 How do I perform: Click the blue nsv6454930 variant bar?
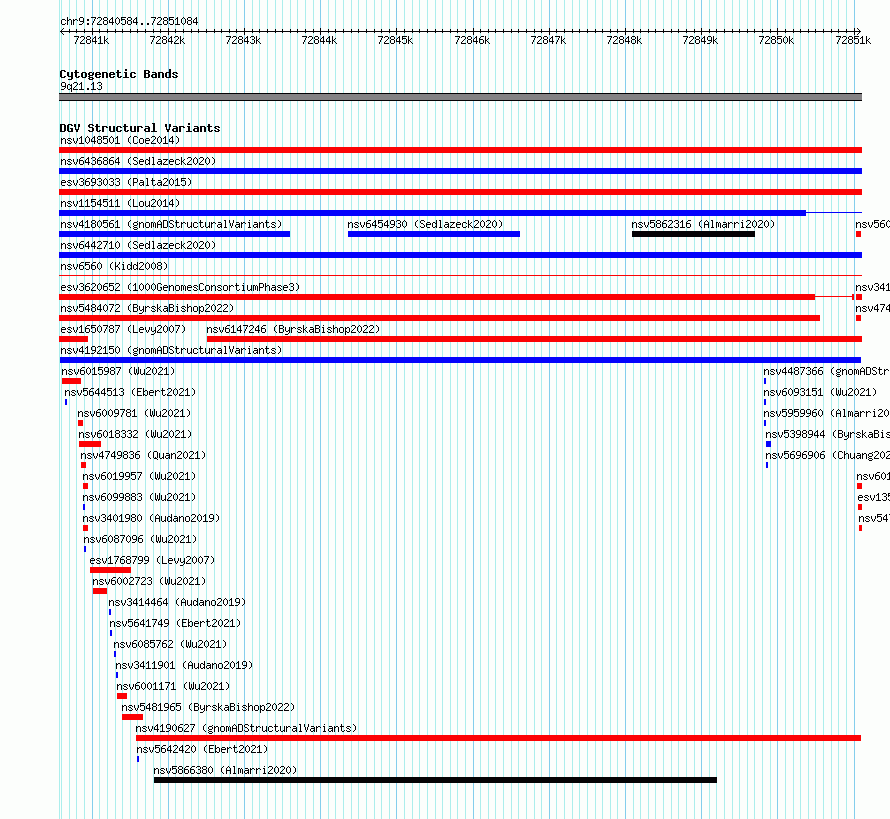coord(434,234)
